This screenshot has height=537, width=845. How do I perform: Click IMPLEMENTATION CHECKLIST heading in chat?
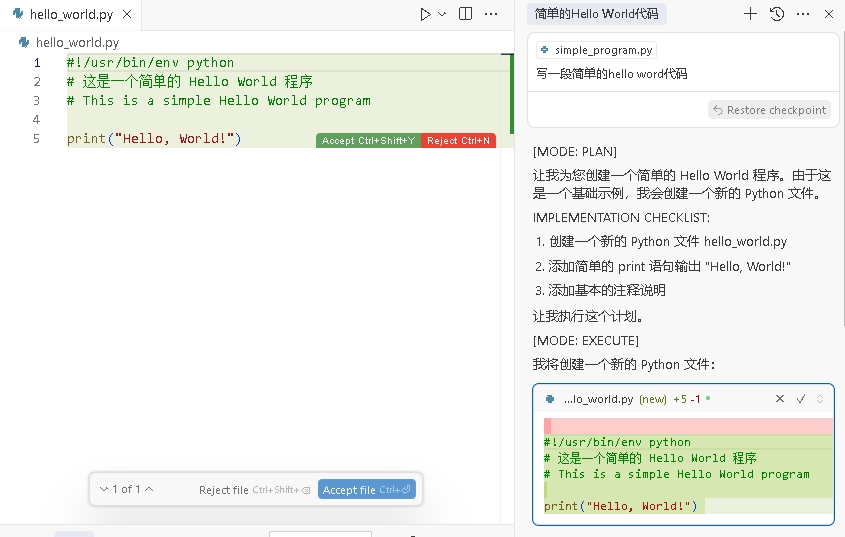click(621, 217)
